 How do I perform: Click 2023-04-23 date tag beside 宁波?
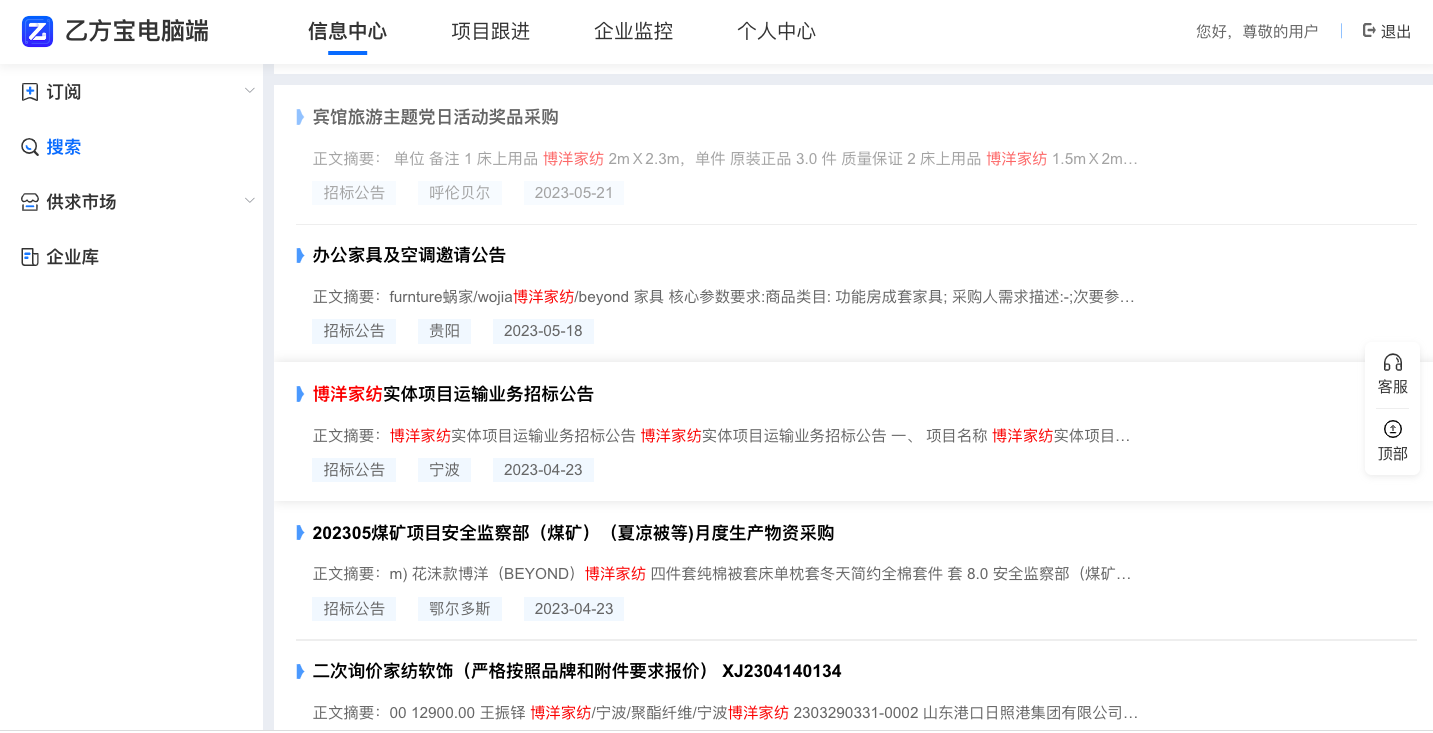[x=543, y=470]
